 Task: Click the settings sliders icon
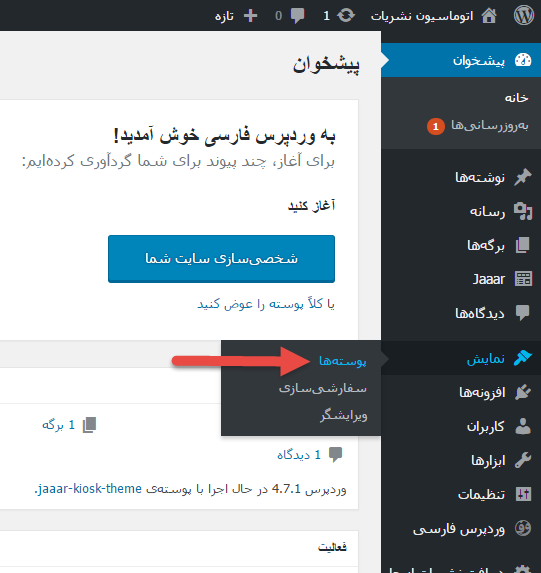pyautogui.click(x=523, y=494)
